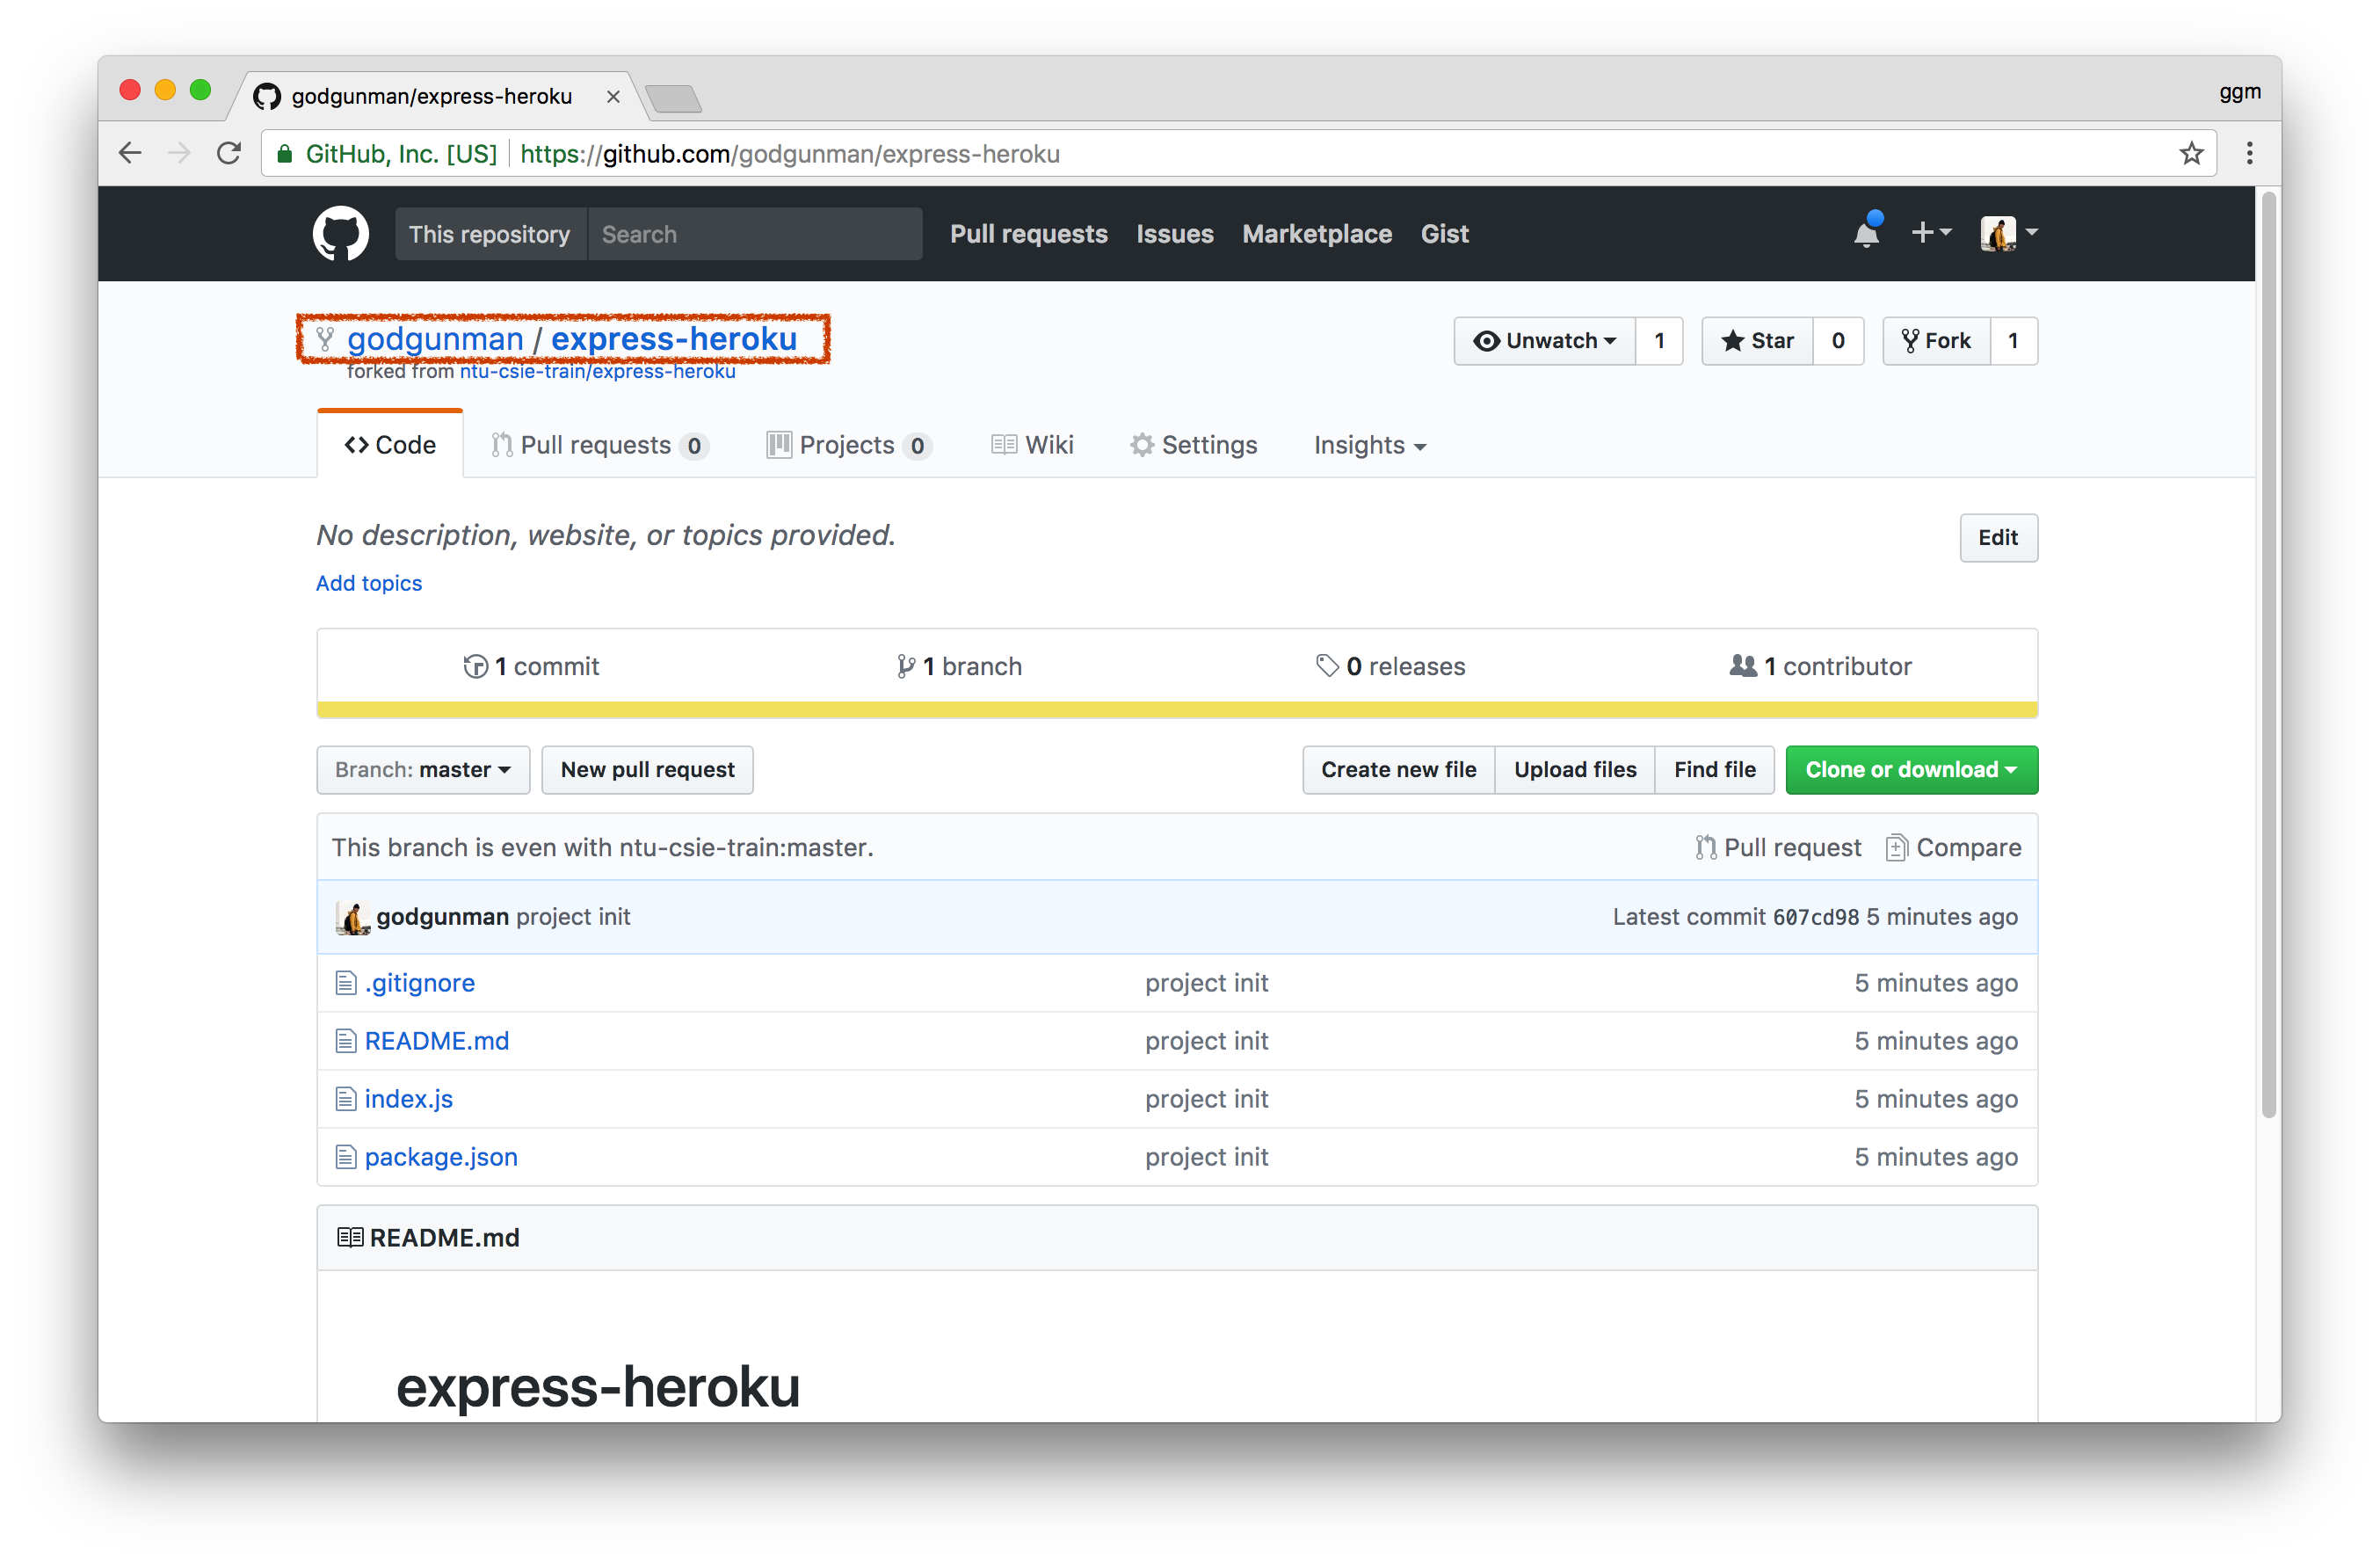Click New pull request
This screenshot has width=2380, height=1563.
tap(647, 770)
